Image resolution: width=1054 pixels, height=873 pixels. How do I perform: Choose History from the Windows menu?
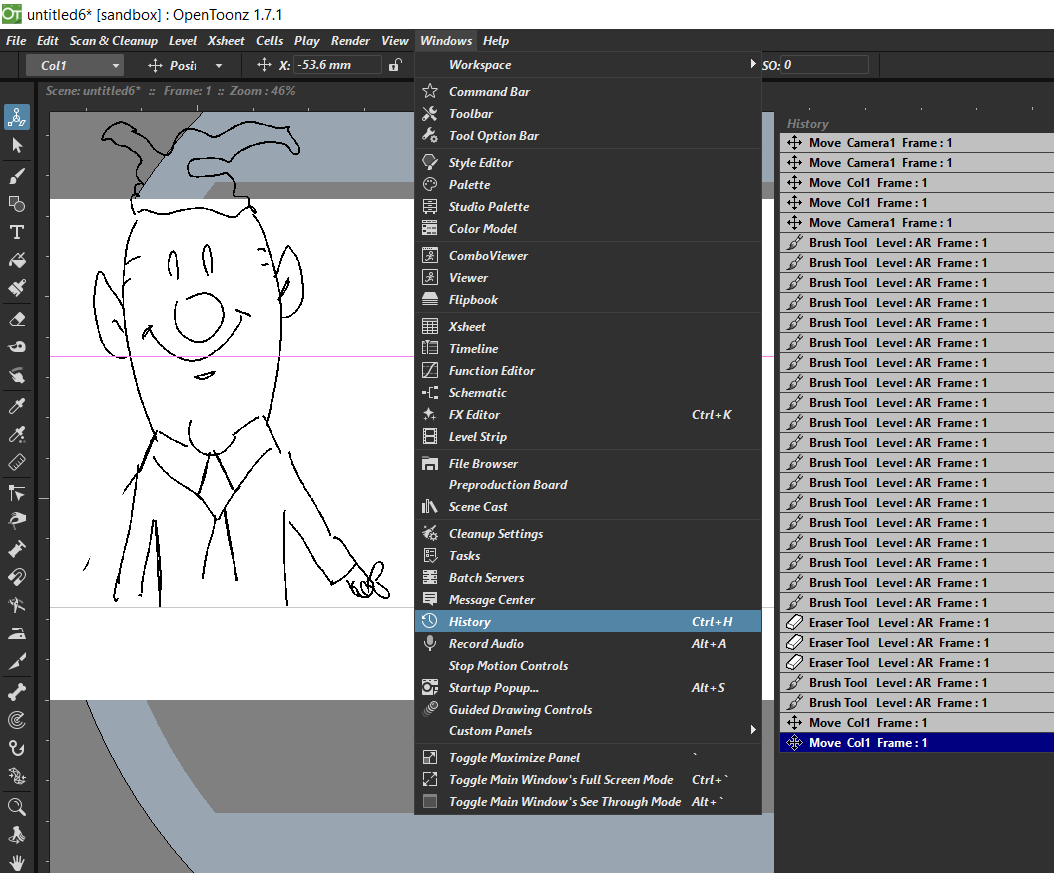tap(470, 621)
